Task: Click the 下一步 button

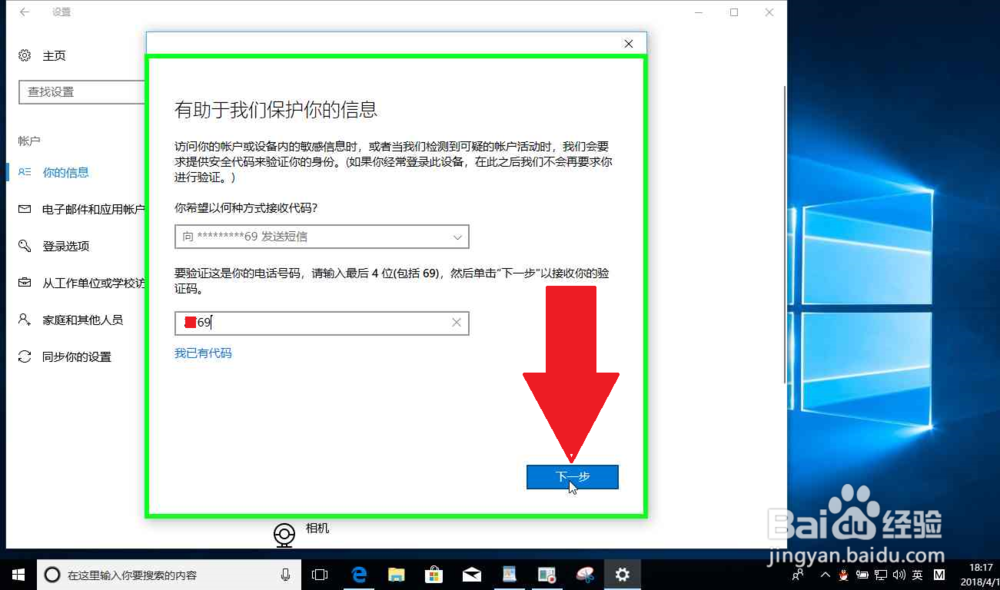Action: 572,477
